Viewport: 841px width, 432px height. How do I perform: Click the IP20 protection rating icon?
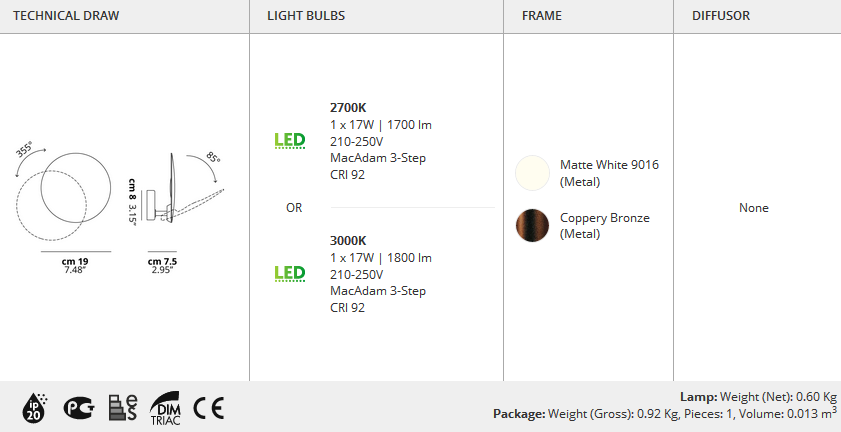[33, 407]
